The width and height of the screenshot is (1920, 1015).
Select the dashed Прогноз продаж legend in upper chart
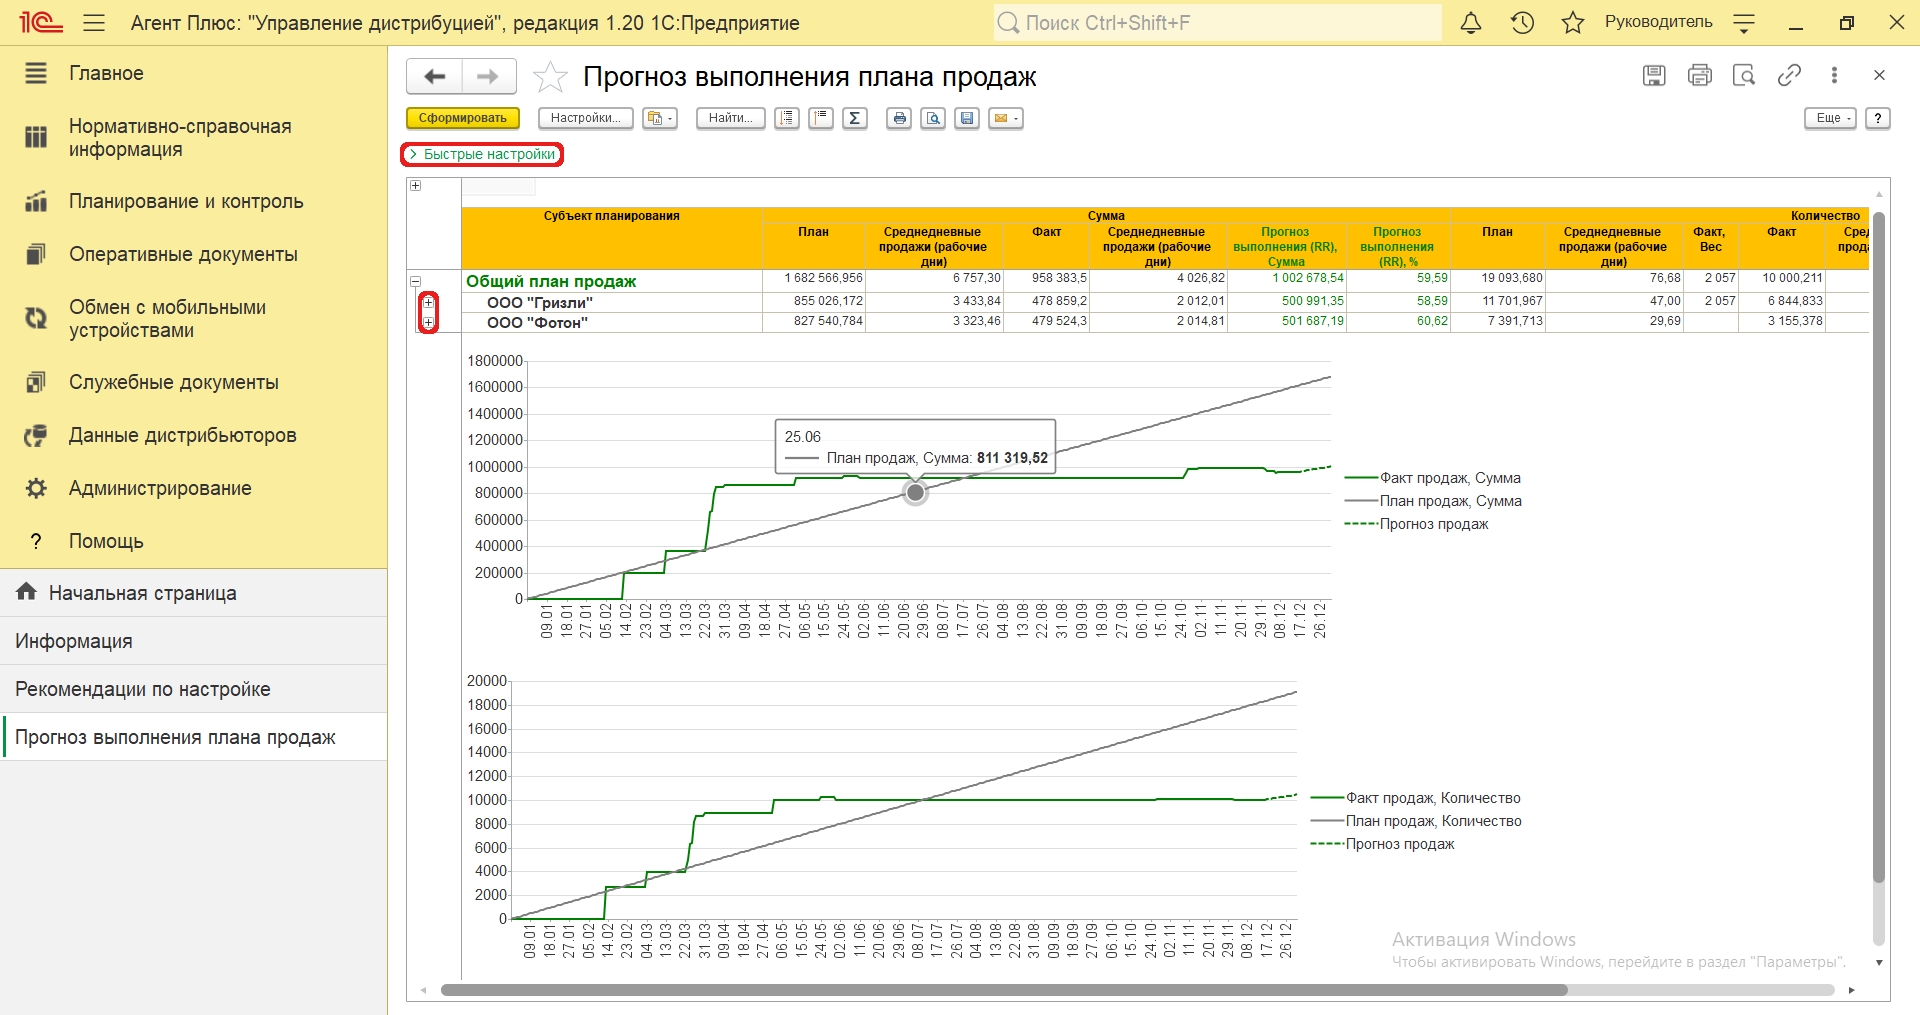click(x=1417, y=524)
